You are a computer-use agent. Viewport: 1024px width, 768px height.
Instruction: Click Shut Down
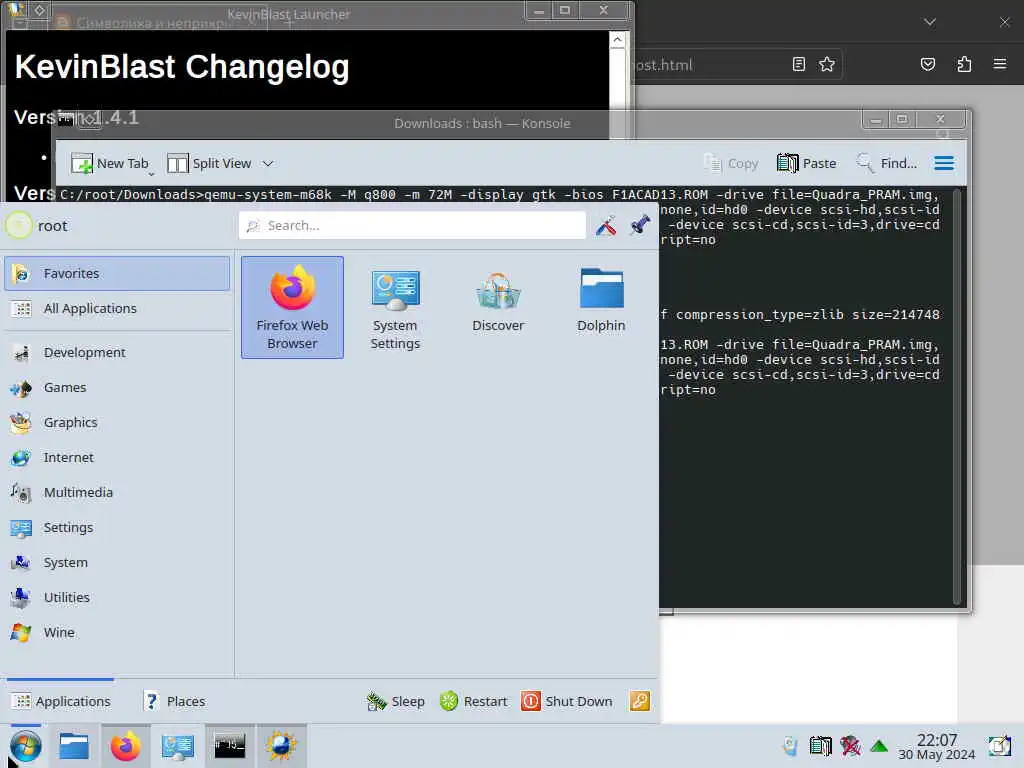tap(567, 701)
